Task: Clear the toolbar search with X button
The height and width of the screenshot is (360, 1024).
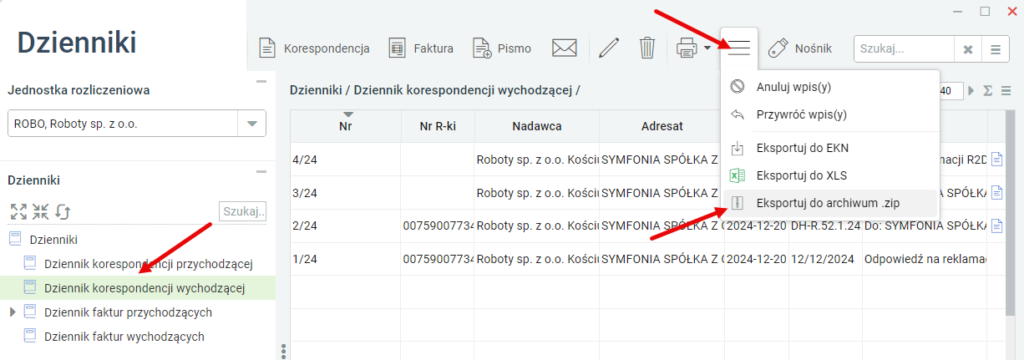Action: pyautogui.click(x=968, y=49)
